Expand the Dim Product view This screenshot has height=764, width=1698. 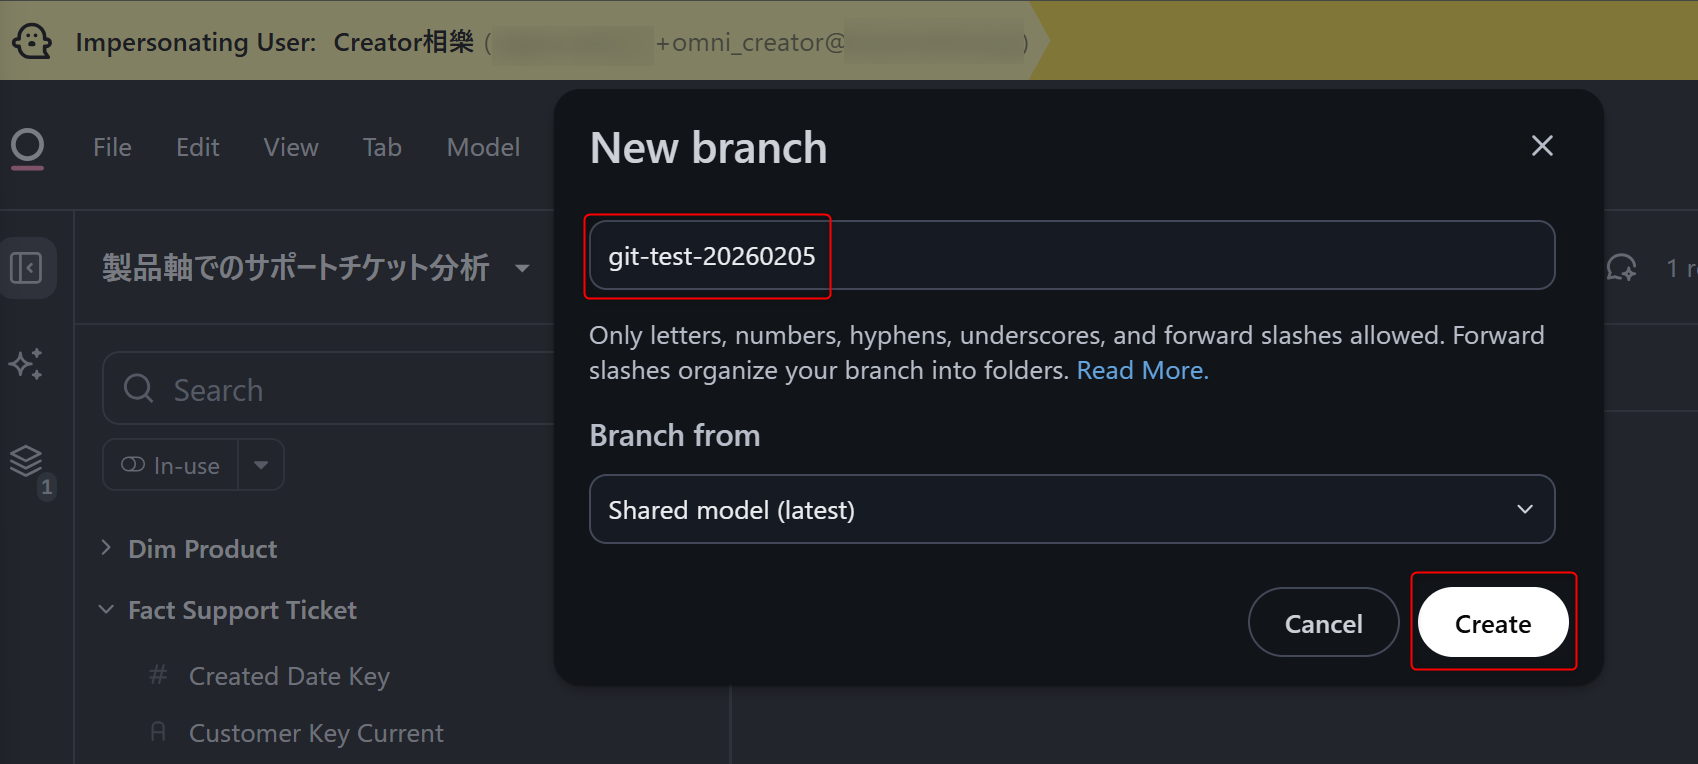point(106,548)
